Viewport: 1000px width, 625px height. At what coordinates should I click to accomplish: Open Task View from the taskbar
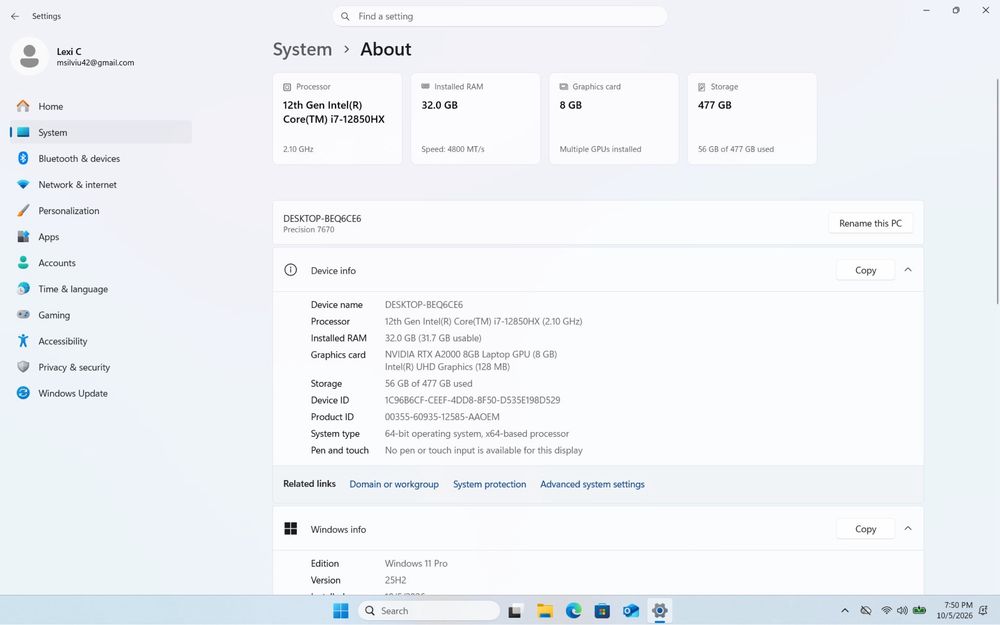click(515, 610)
